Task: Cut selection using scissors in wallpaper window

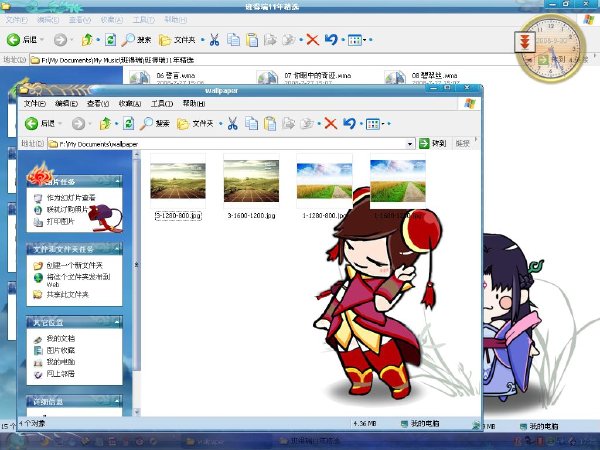Action: tap(232, 123)
